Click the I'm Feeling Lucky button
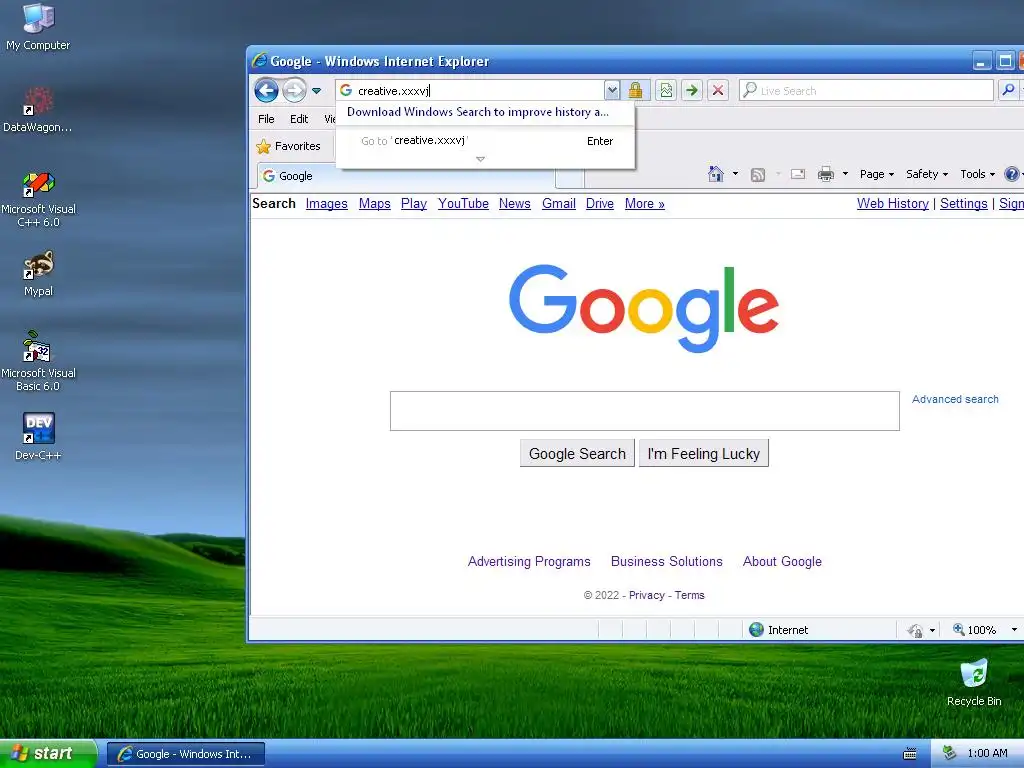The height and width of the screenshot is (768, 1024). [x=703, y=453]
